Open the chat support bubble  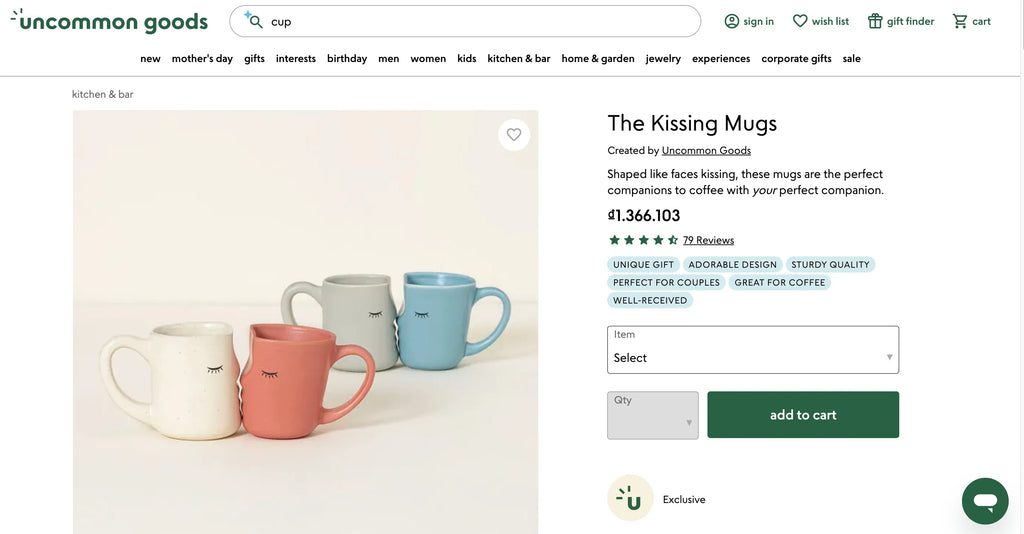click(985, 501)
